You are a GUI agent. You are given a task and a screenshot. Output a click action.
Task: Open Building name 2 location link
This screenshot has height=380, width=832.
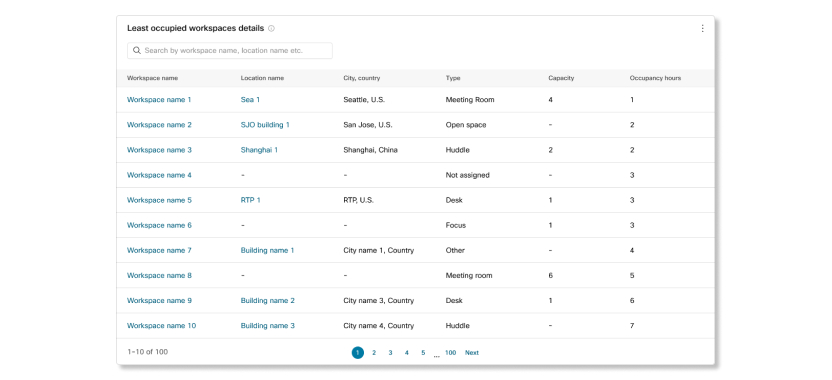click(x=268, y=301)
